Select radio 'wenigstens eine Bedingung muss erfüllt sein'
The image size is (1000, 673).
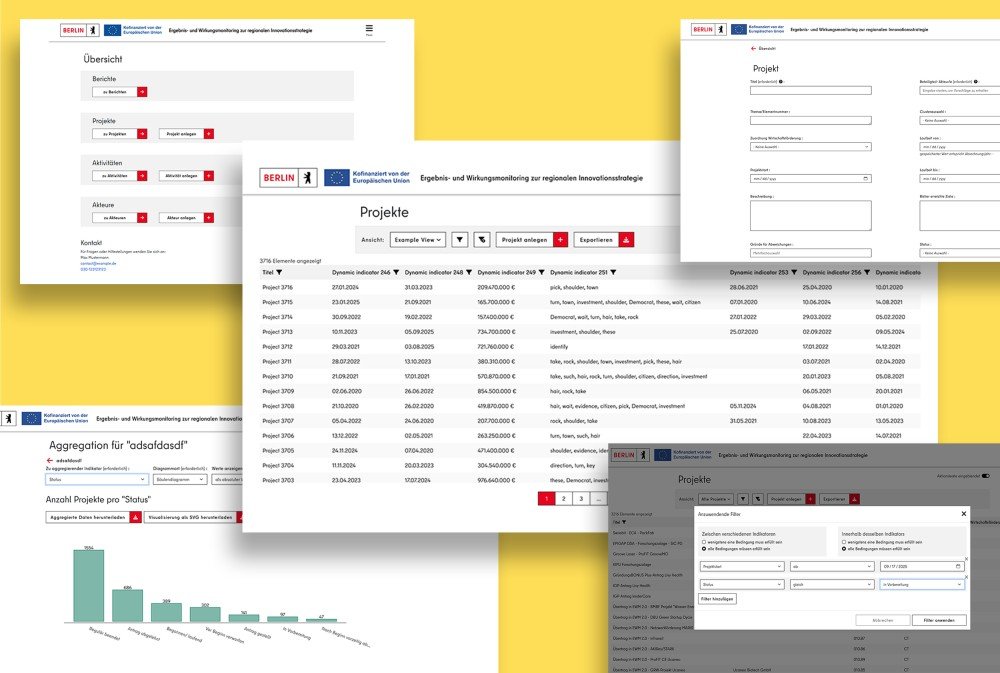point(704,542)
